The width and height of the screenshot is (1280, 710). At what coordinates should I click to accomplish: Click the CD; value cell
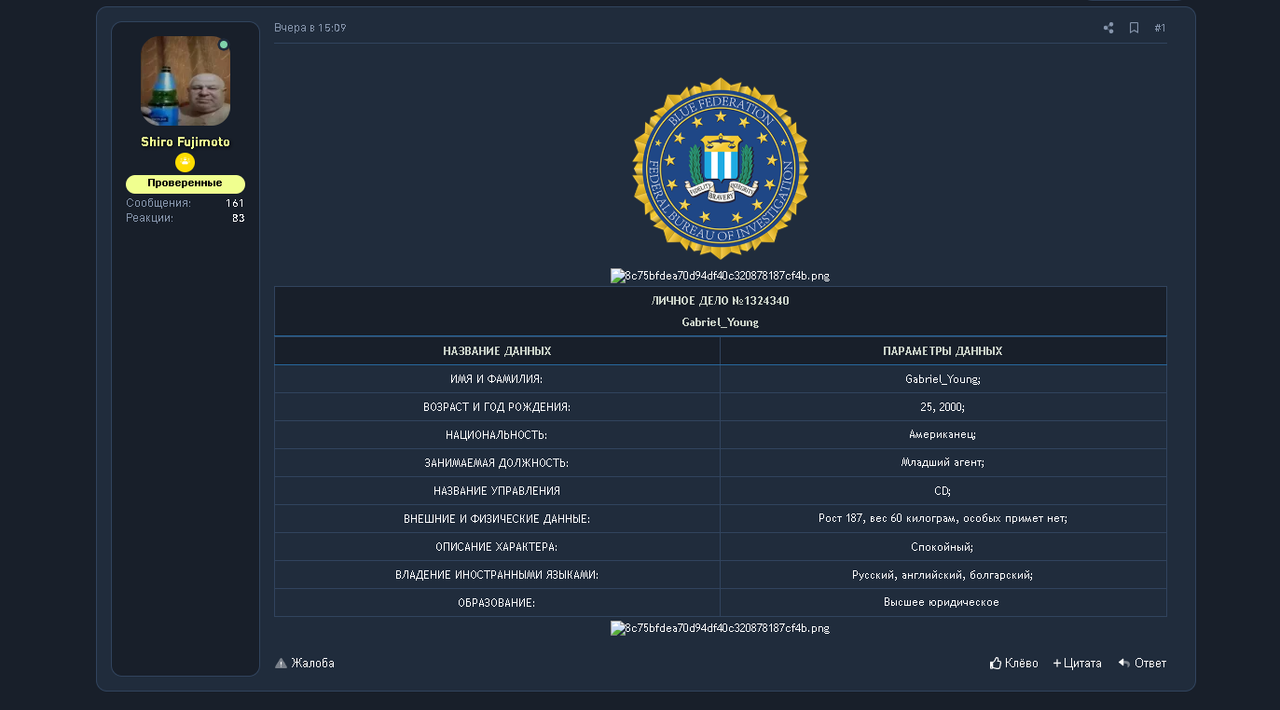[x=943, y=491]
